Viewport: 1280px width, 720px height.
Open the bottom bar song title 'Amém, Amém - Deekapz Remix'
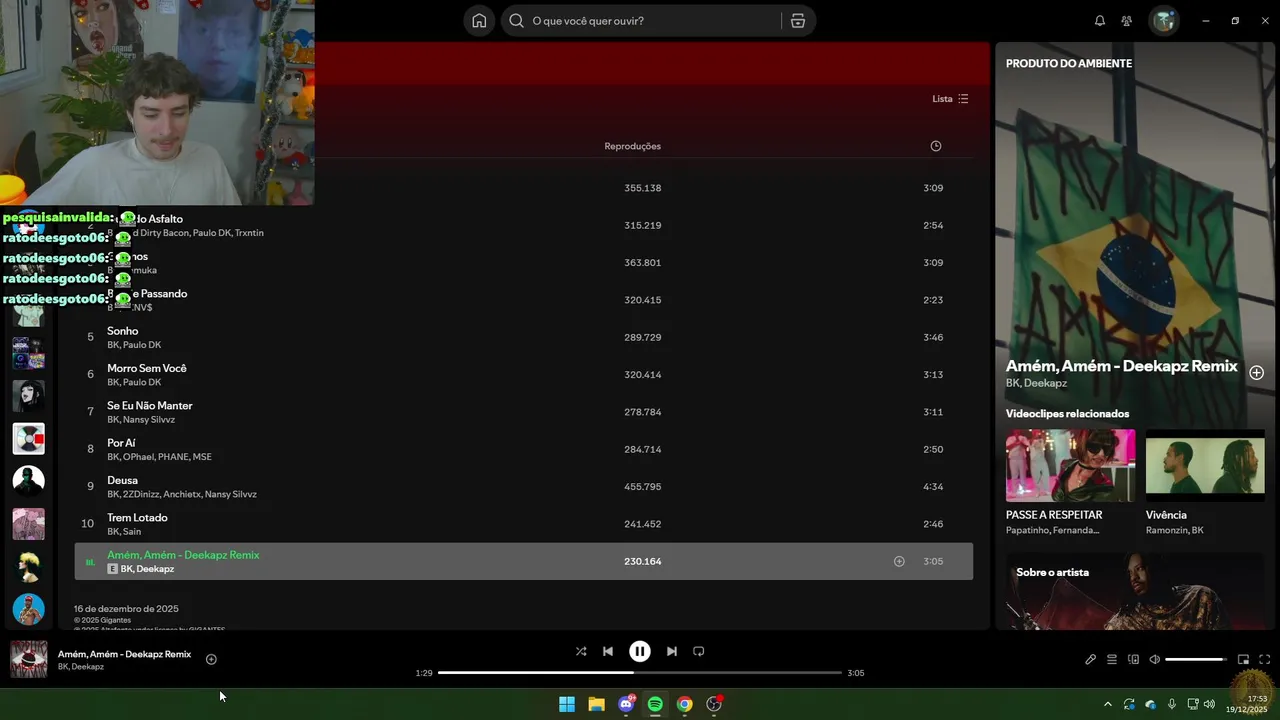pyautogui.click(x=124, y=654)
